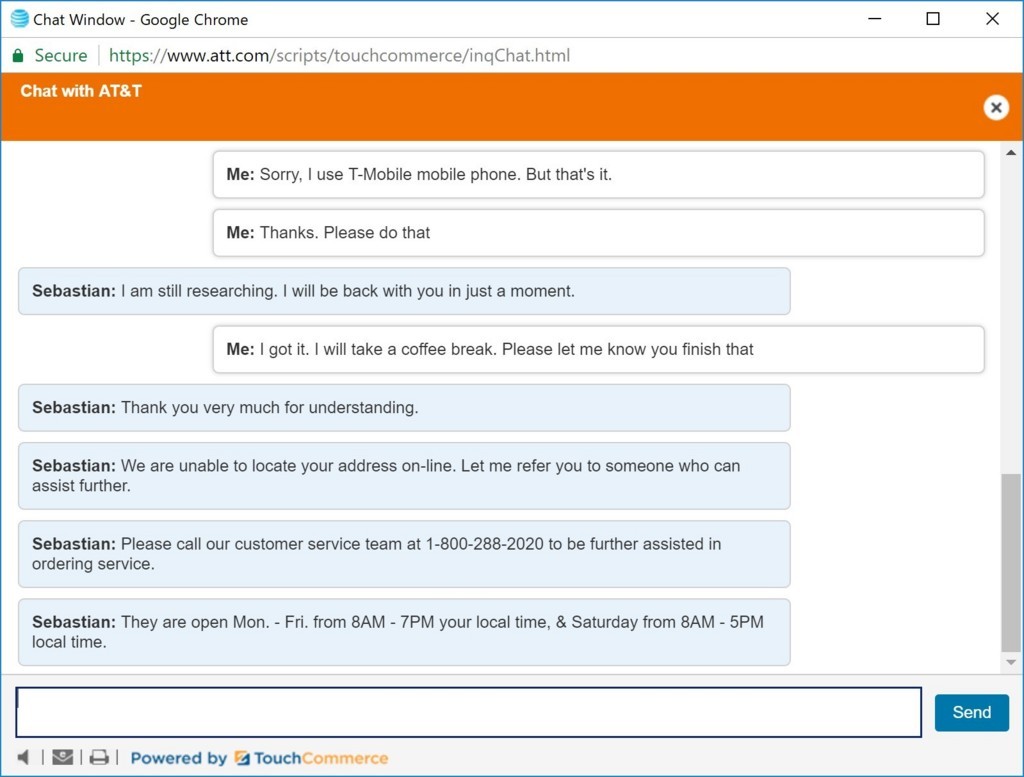Maximize the Chrome chat window
The image size is (1024, 777).
tap(933, 19)
